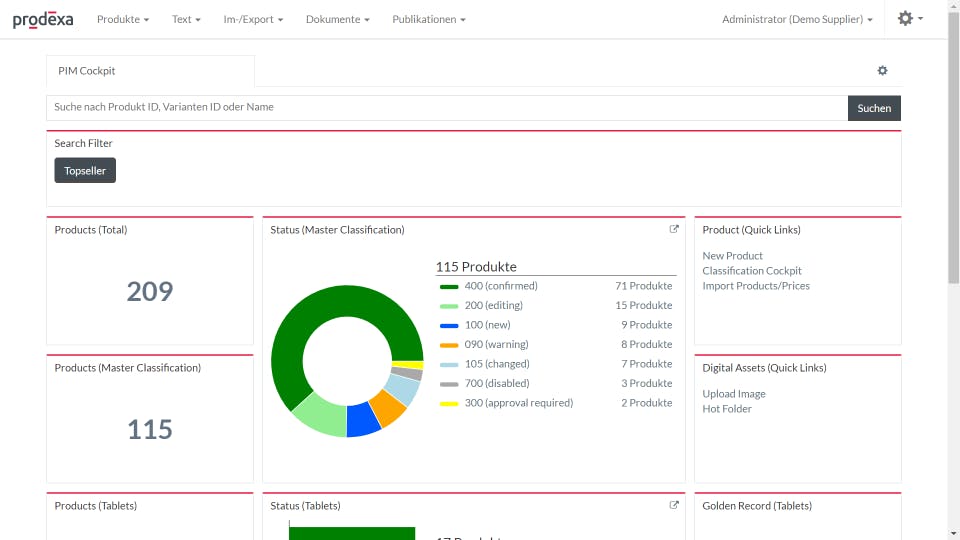The width and height of the screenshot is (960, 540).
Task: Click the green 400 (confirmed) legend marker
Action: click(449, 286)
